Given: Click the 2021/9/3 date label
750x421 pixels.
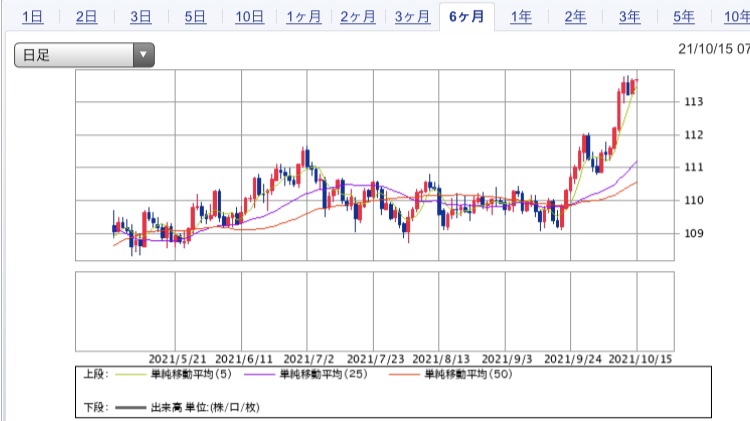Looking at the screenshot, I should [507, 359].
